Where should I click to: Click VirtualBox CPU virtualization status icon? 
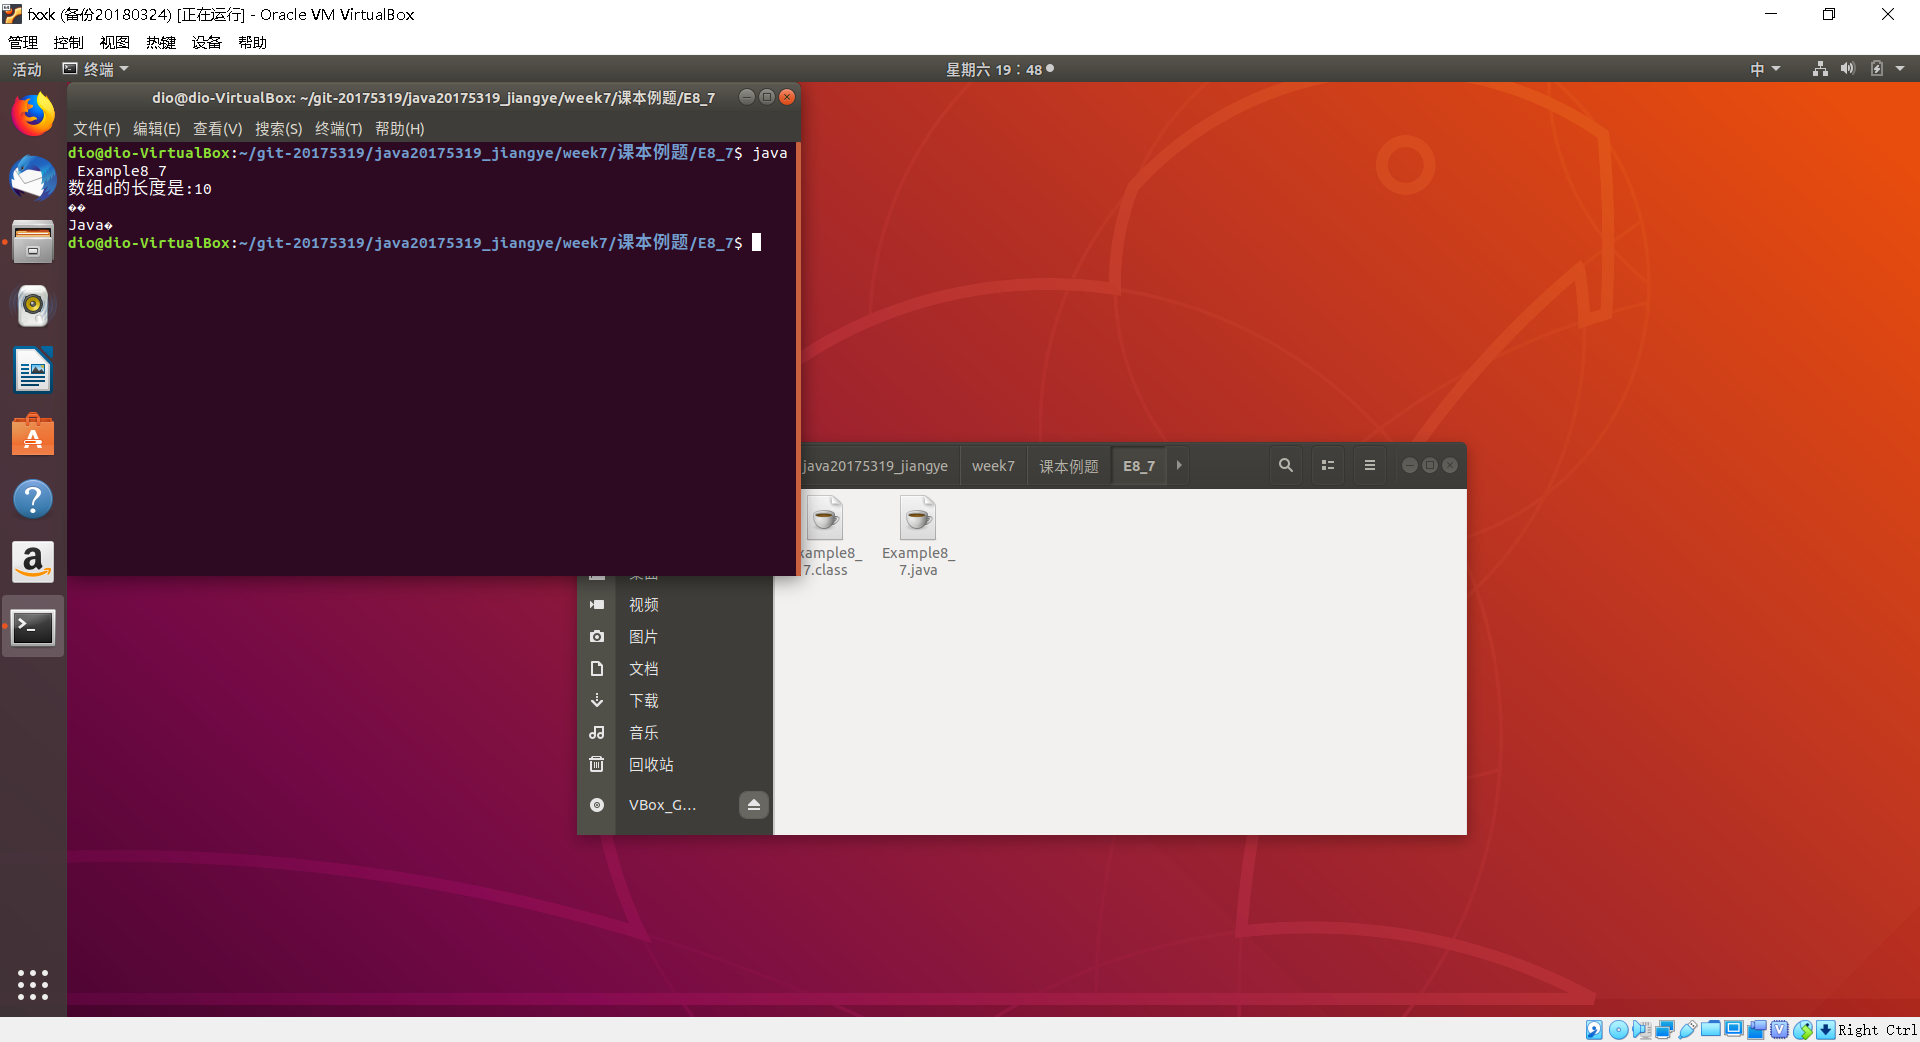(x=1780, y=1030)
